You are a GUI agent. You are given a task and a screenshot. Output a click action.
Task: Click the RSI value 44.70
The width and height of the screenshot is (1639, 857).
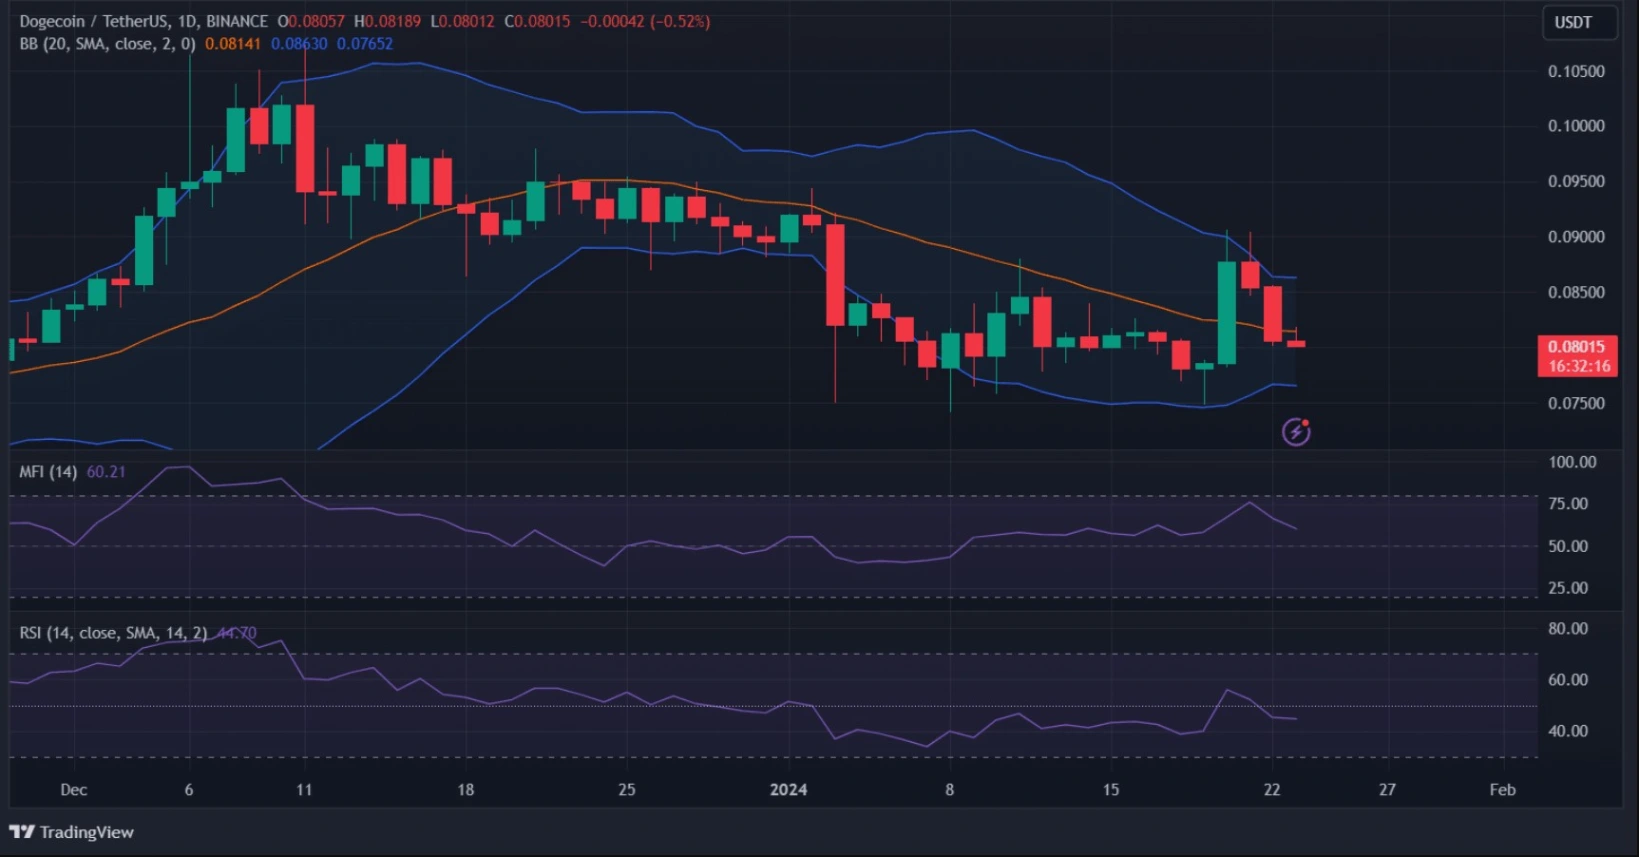[237, 633]
